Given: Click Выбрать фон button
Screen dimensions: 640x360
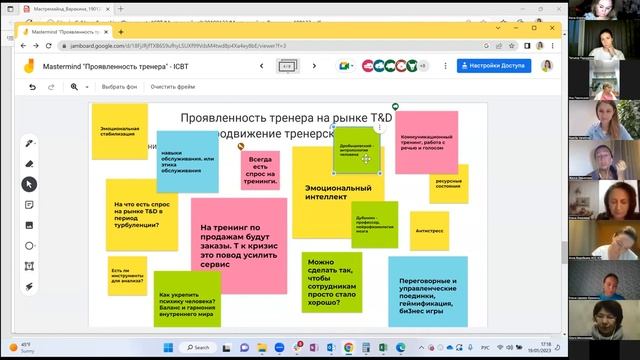Looking at the screenshot, I should (119, 87).
